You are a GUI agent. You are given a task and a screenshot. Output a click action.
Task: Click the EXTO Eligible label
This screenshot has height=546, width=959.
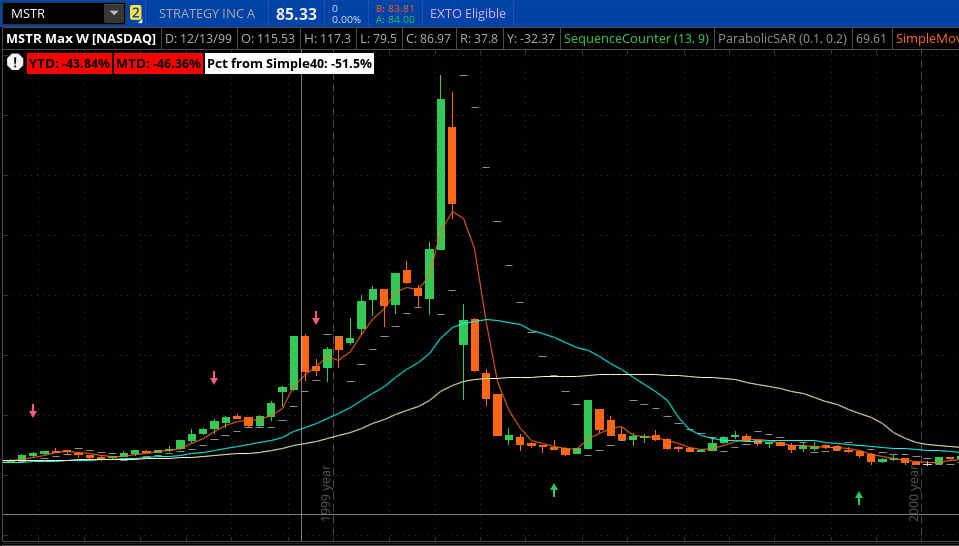(468, 13)
